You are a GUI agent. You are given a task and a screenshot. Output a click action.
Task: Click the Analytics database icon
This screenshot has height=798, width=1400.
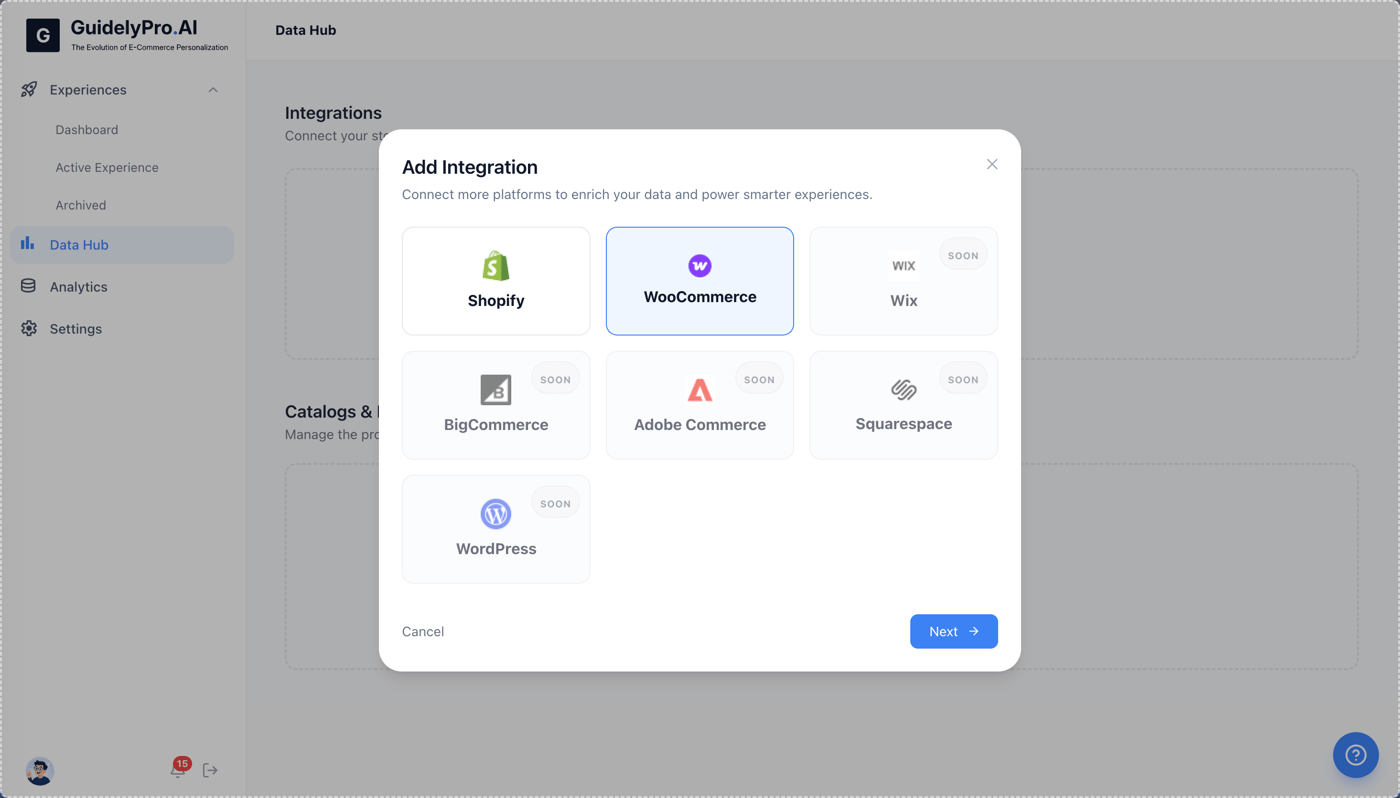(x=28, y=286)
